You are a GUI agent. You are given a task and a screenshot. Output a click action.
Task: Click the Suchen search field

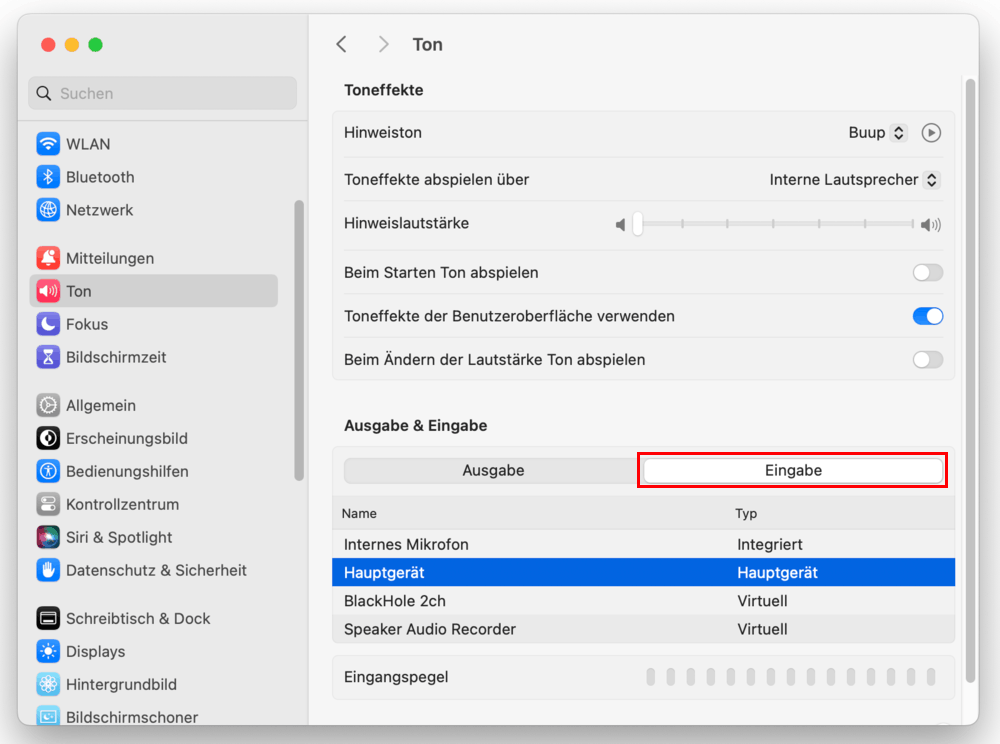pyautogui.click(x=163, y=93)
